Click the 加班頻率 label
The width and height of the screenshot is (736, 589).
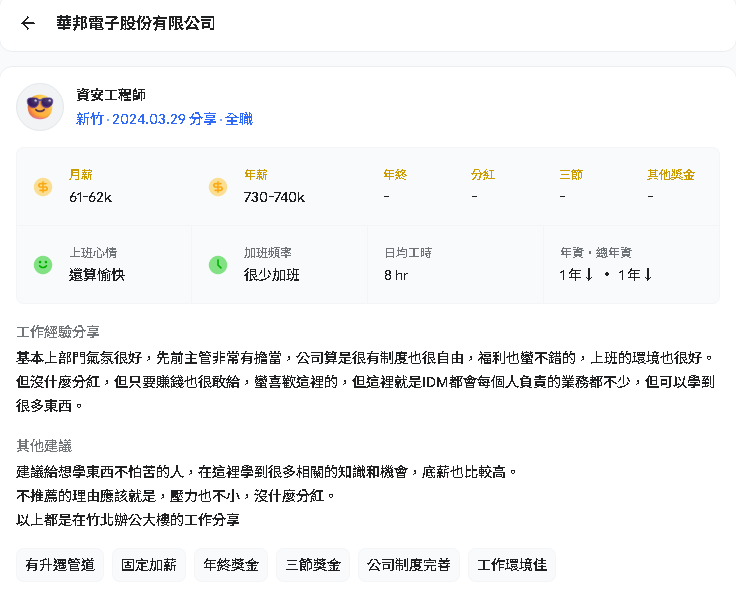coord(268,252)
